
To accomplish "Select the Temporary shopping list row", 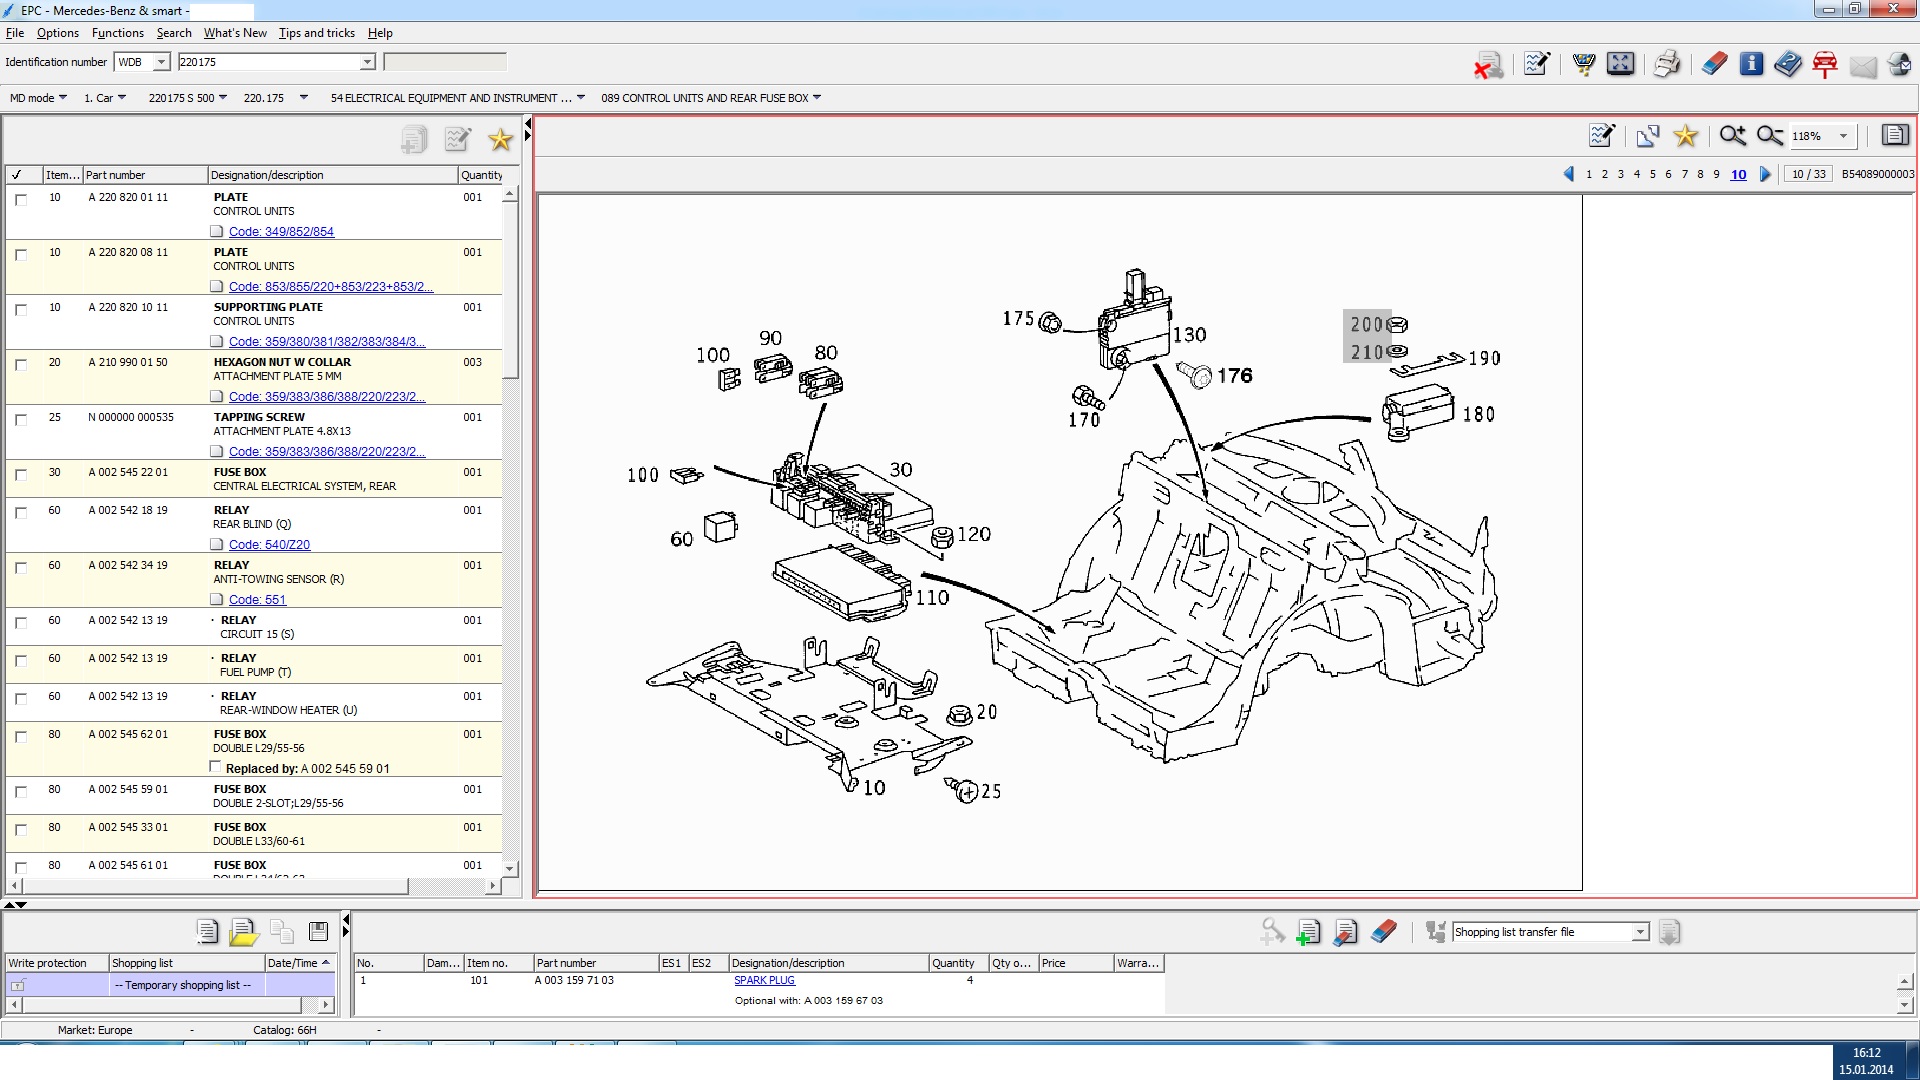I will click(x=170, y=985).
